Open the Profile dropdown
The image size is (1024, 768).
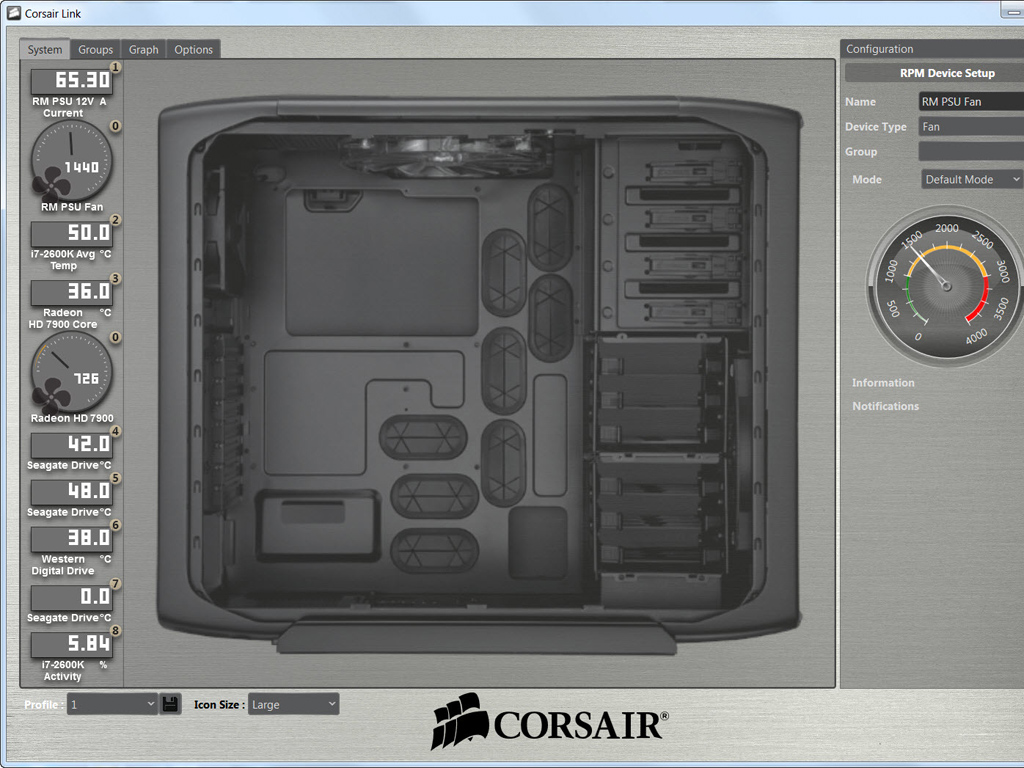[x=112, y=704]
